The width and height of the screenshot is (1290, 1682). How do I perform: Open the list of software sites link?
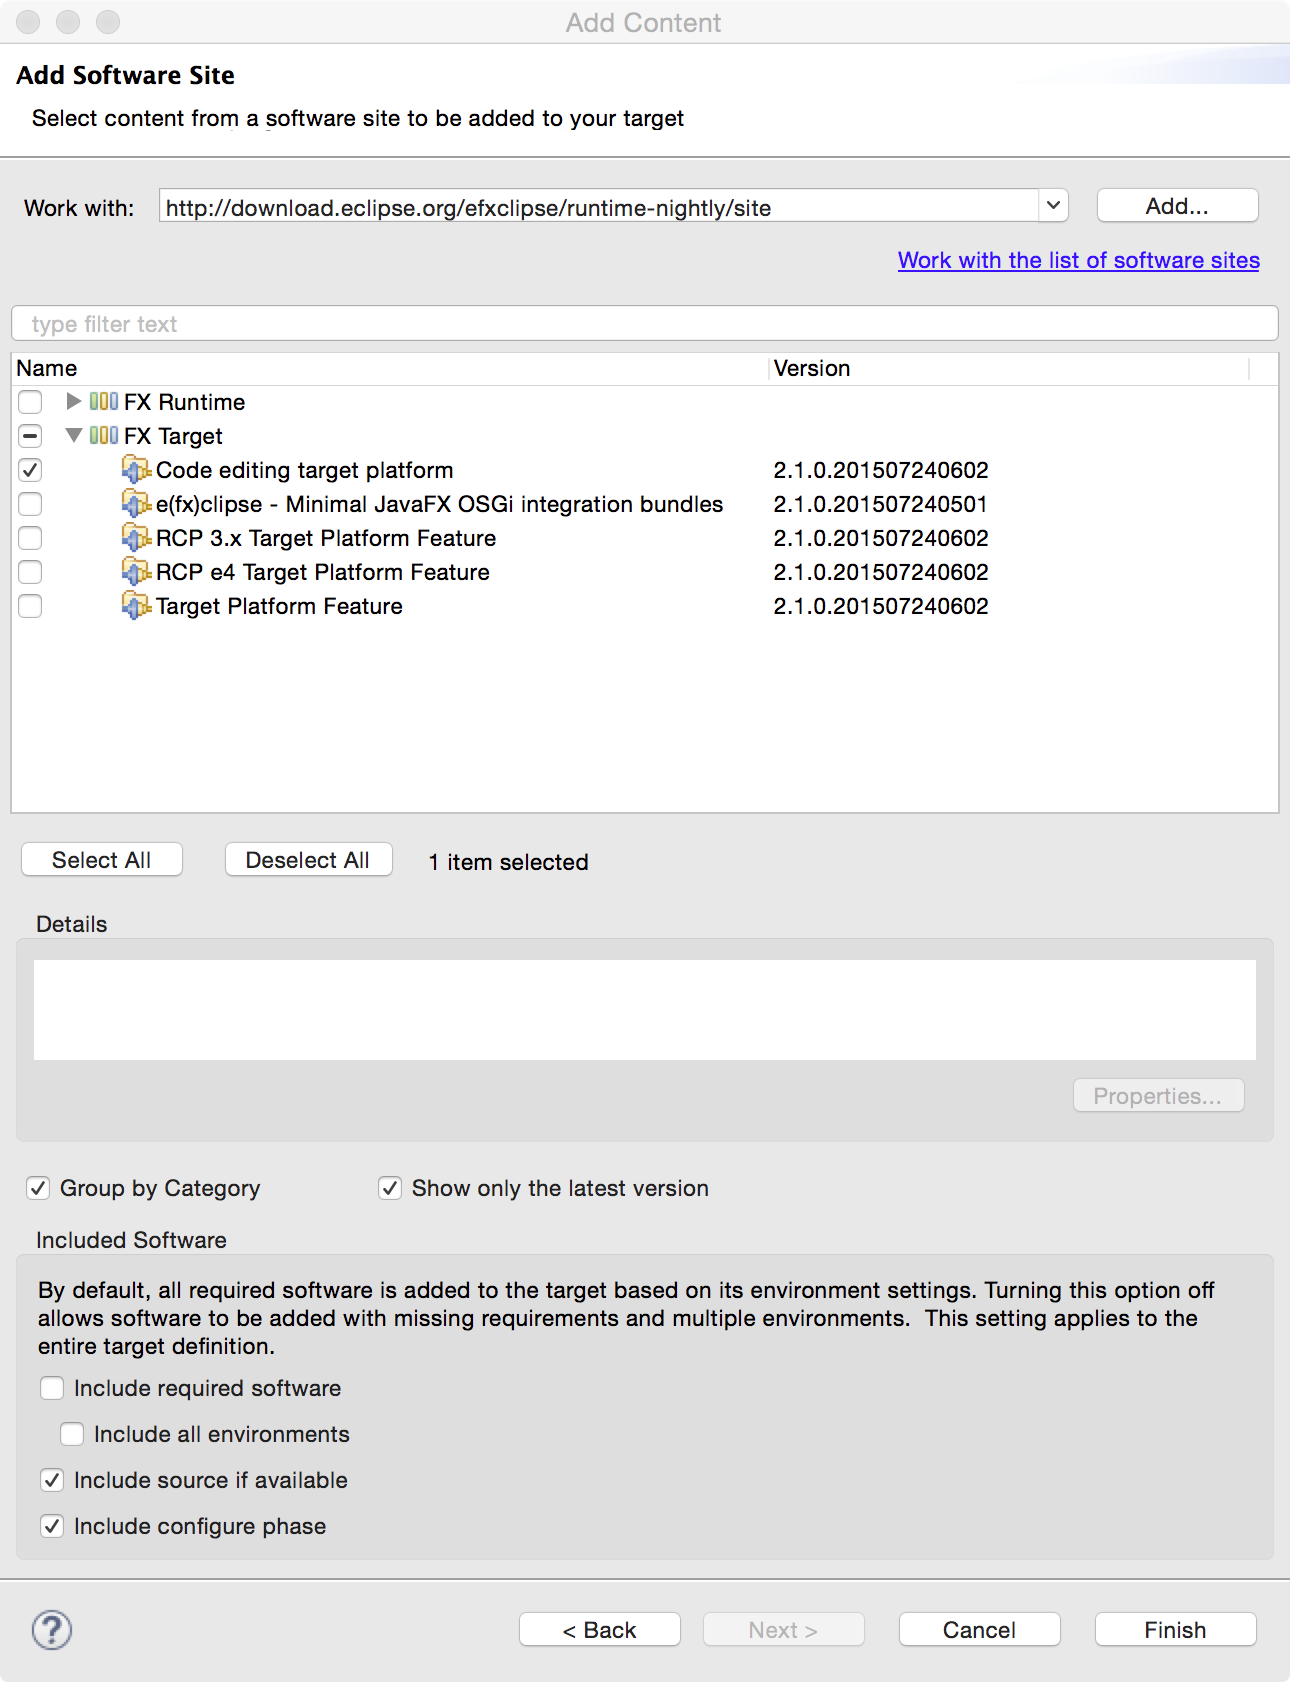(x=1078, y=260)
